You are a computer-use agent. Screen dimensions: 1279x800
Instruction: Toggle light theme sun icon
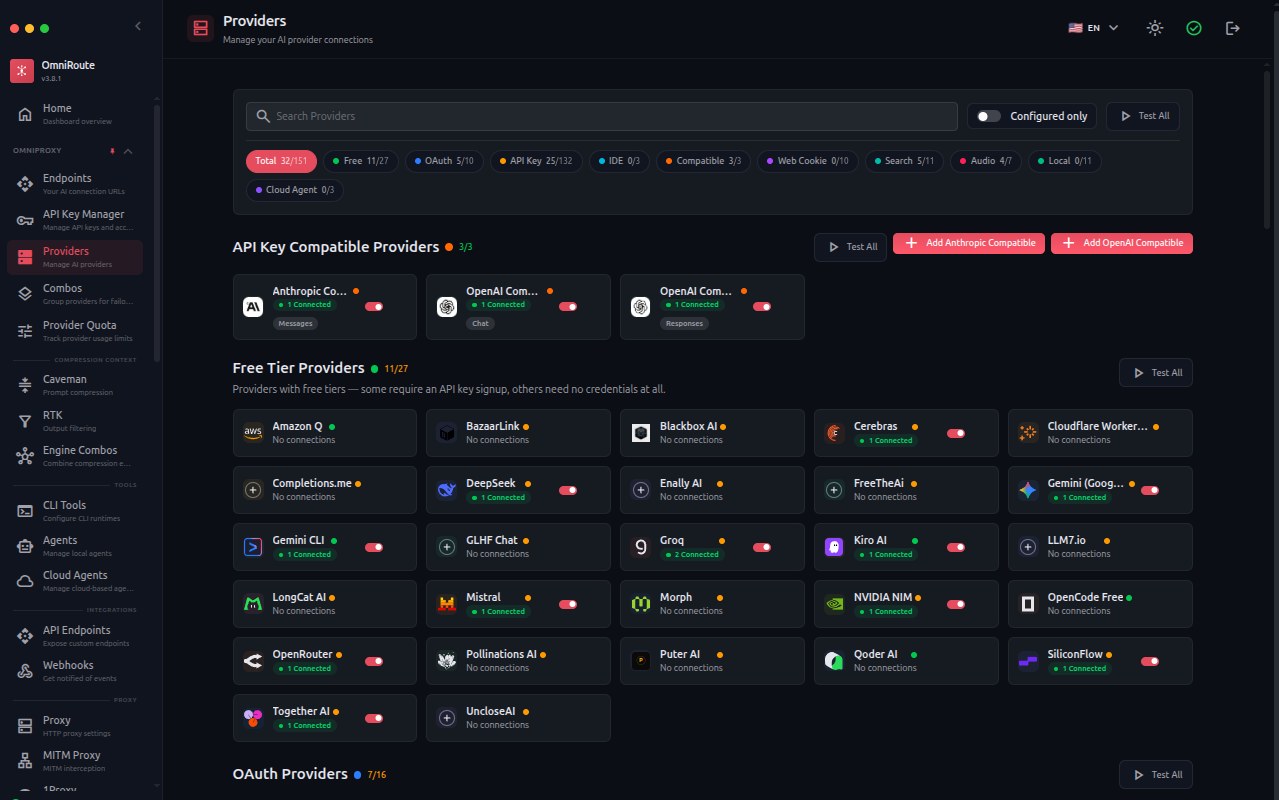[1155, 28]
